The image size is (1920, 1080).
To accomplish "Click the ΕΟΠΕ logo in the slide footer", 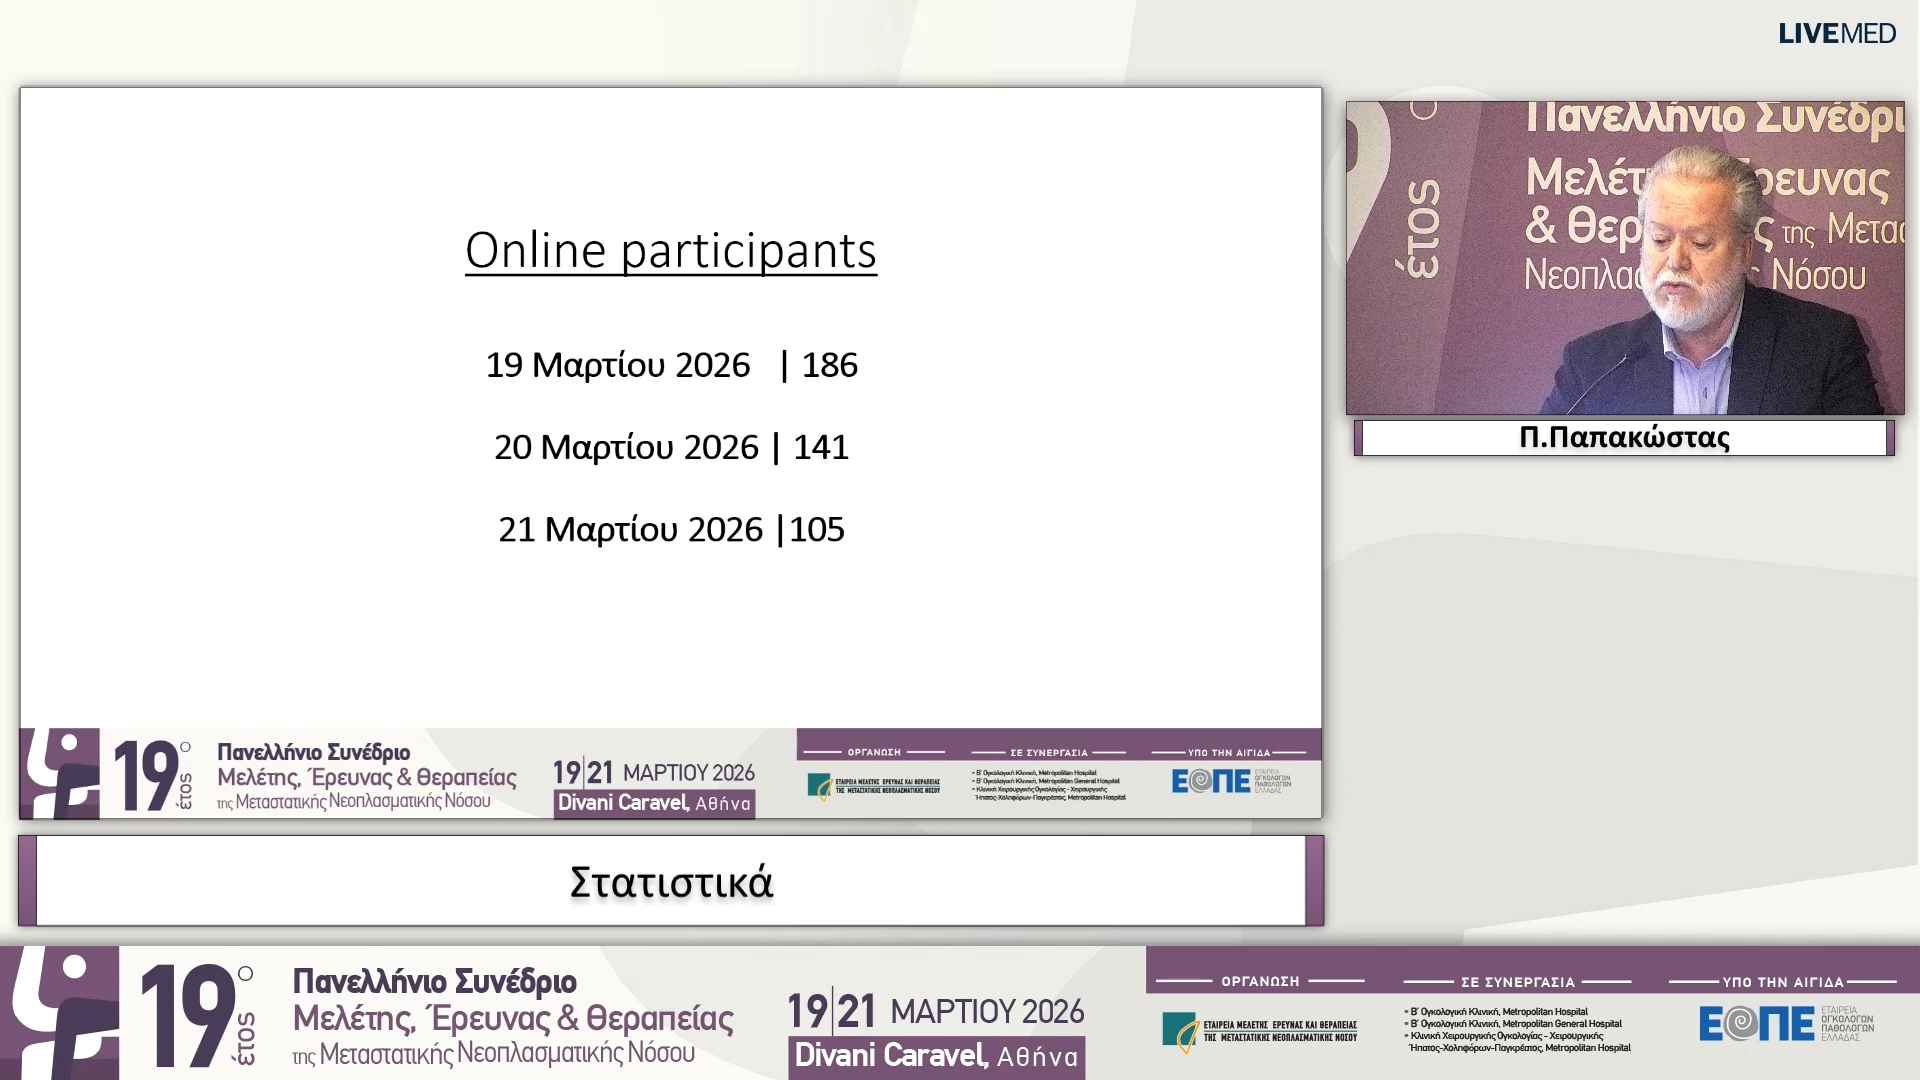I will coord(1231,781).
